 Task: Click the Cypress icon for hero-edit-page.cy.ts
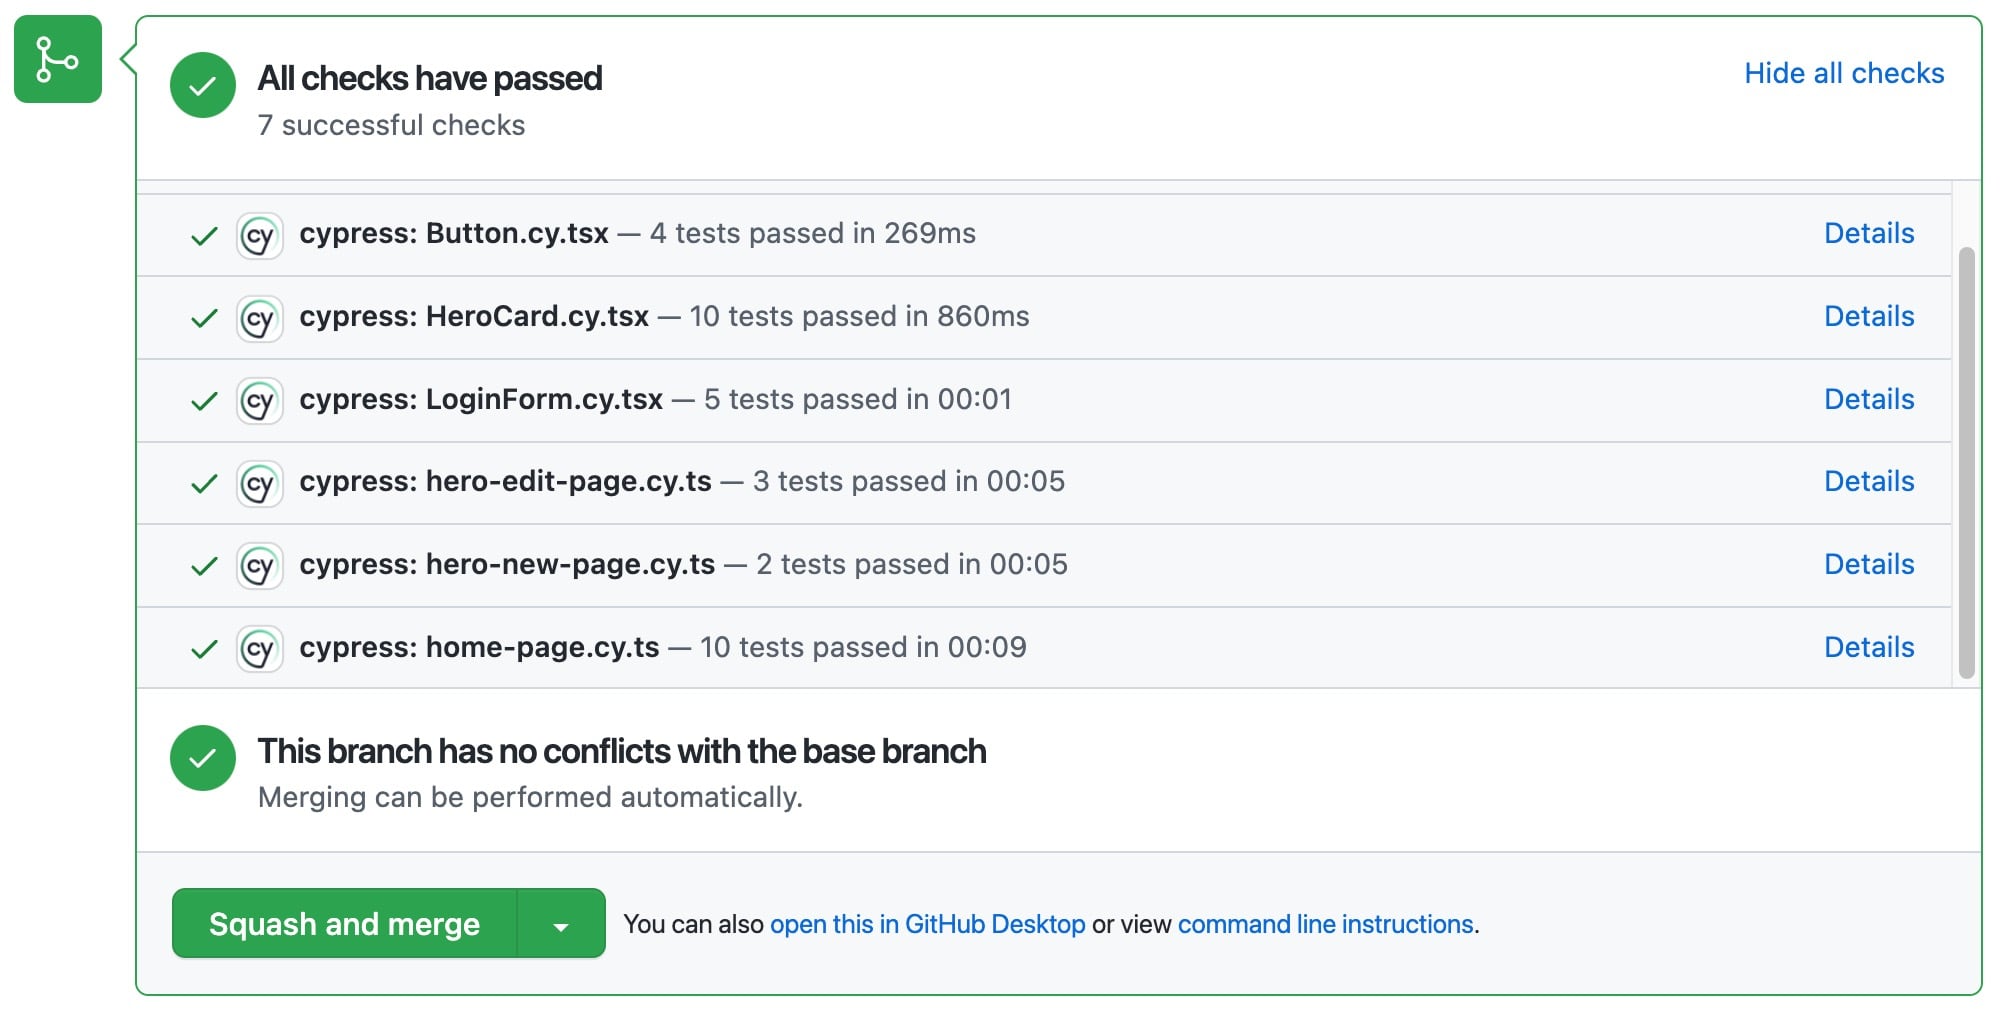[259, 482]
